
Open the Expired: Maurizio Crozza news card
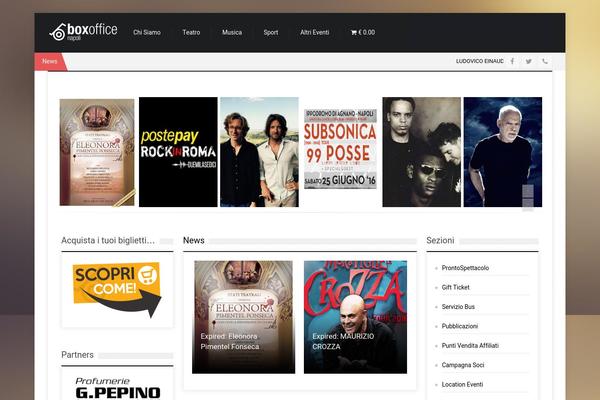tap(355, 317)
